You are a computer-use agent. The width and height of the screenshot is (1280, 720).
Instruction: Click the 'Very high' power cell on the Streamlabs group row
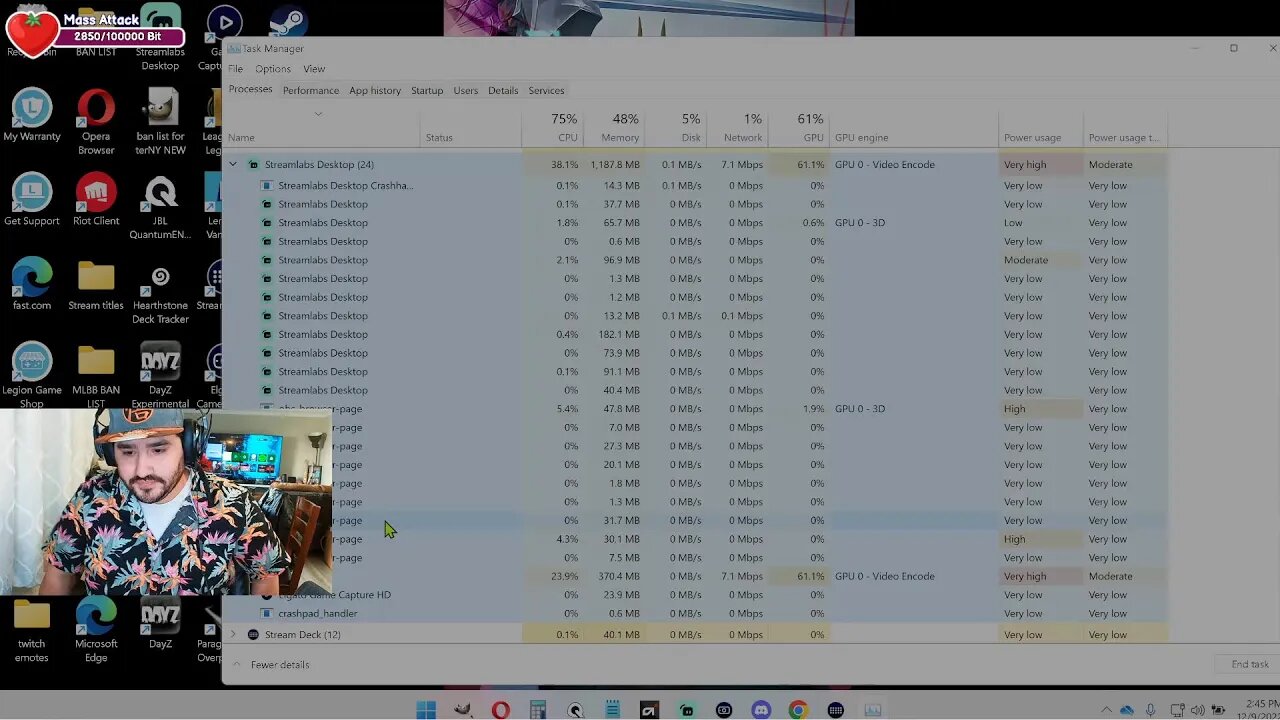[1041, 164]
